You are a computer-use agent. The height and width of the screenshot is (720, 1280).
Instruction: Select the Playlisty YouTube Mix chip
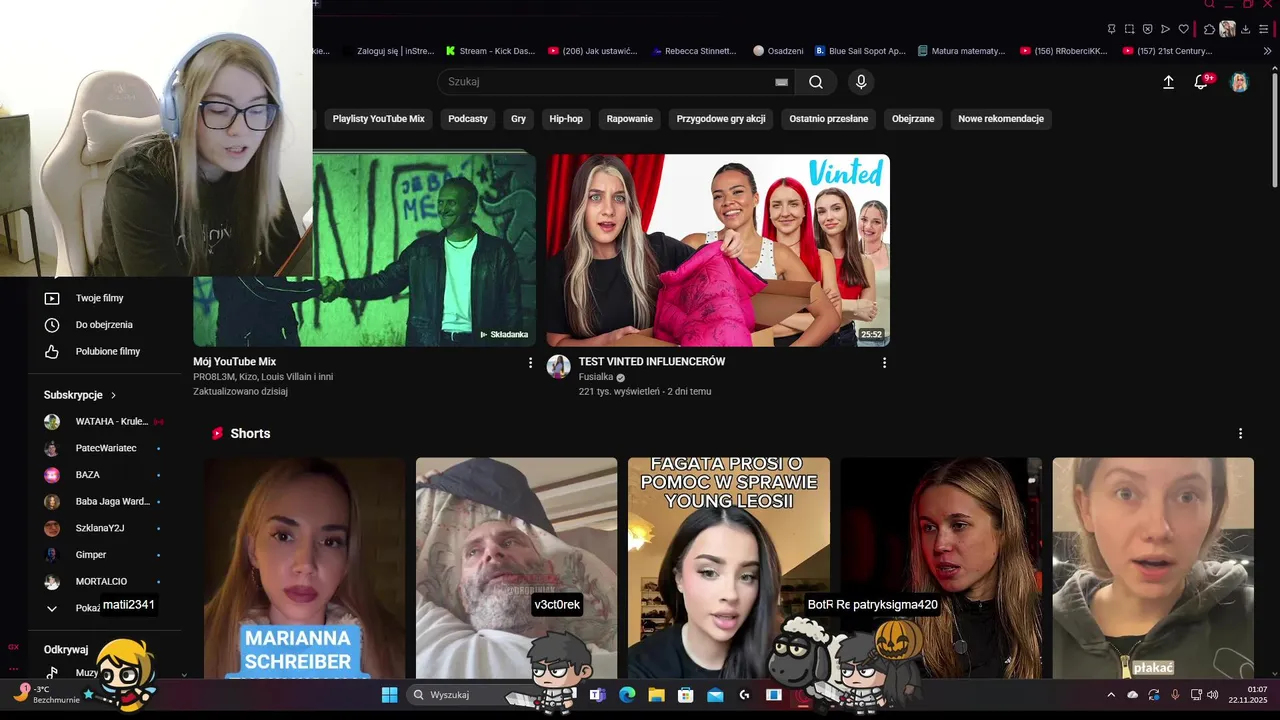[378, 119]
